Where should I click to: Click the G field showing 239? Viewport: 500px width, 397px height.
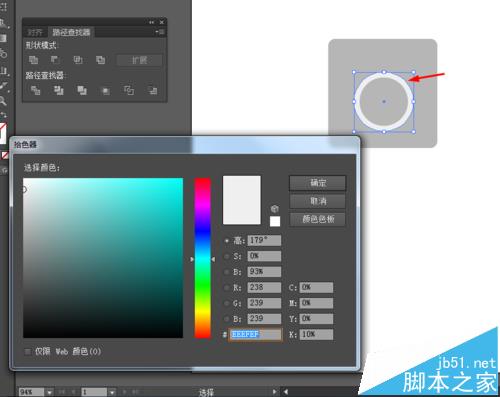[264, 303]
